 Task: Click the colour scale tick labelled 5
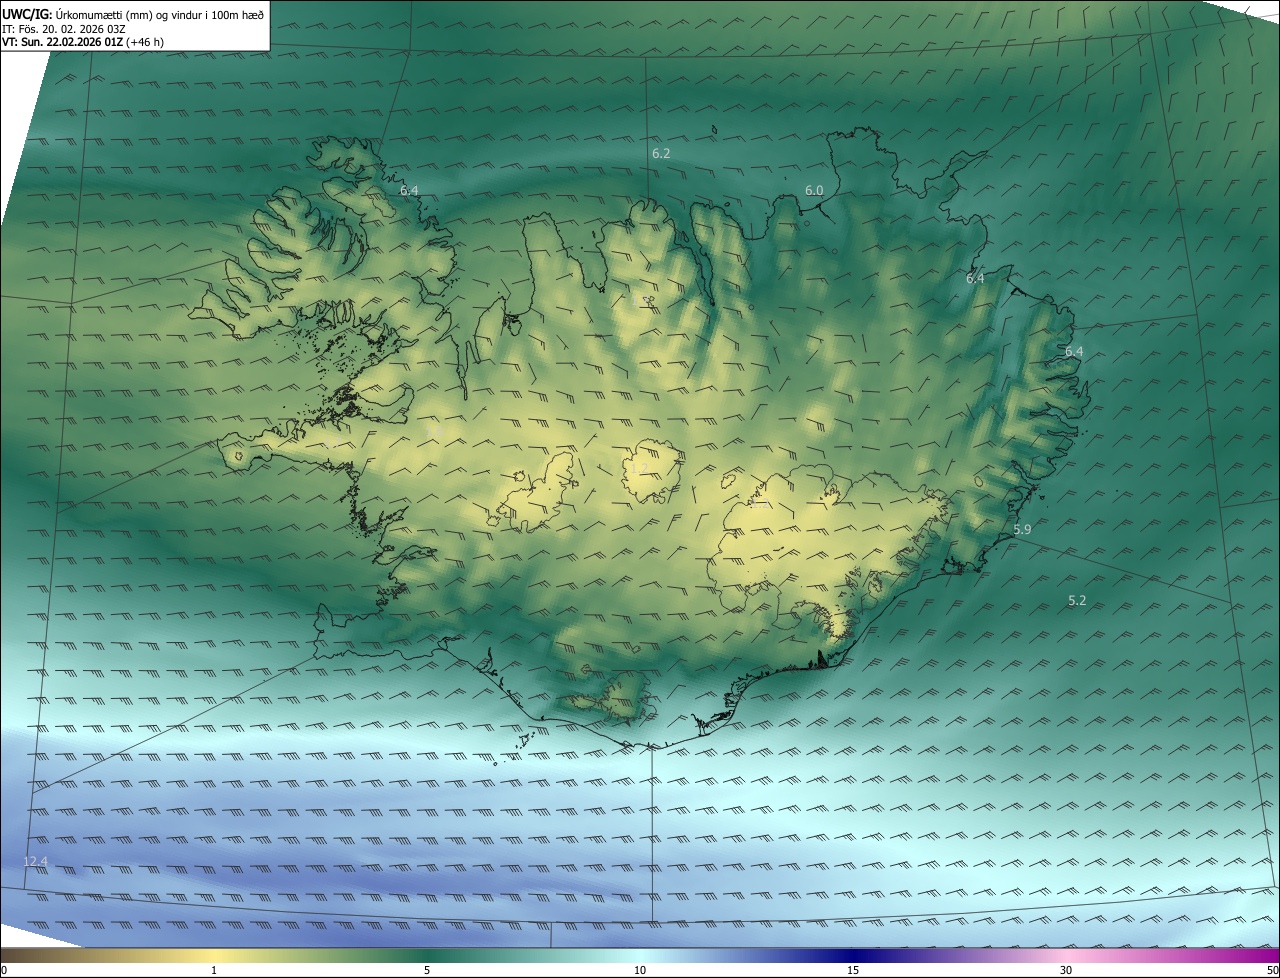[x=427, y=970]
